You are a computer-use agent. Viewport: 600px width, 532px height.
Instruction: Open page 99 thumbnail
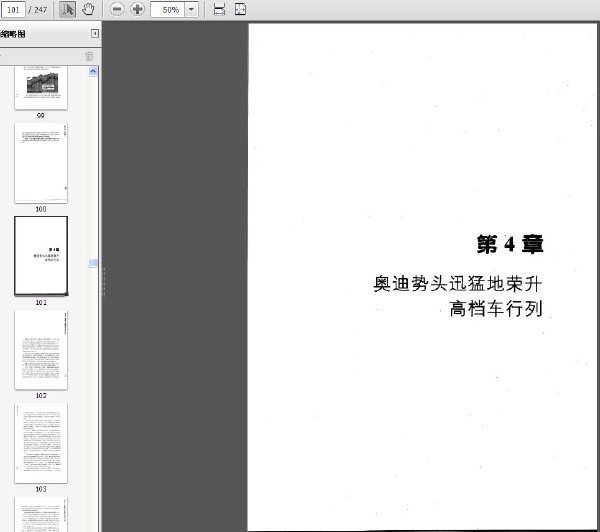tap(41, 88)
